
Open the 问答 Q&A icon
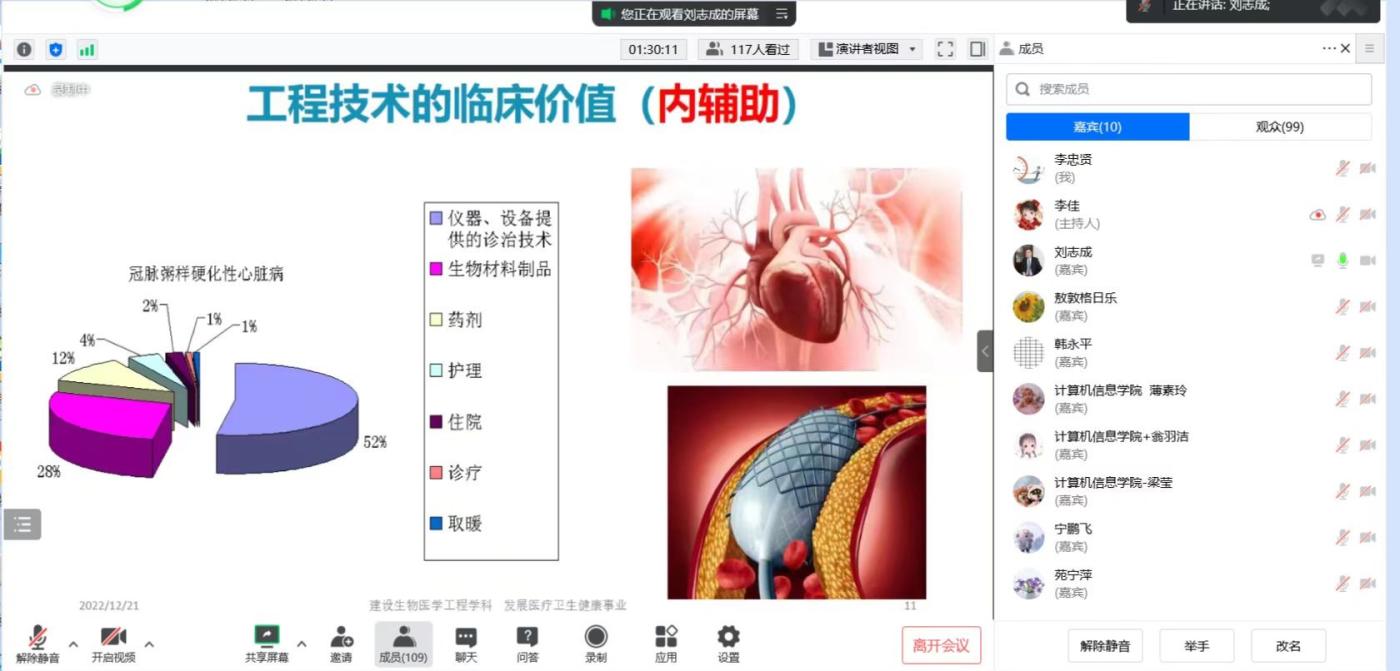click(527, 644)
